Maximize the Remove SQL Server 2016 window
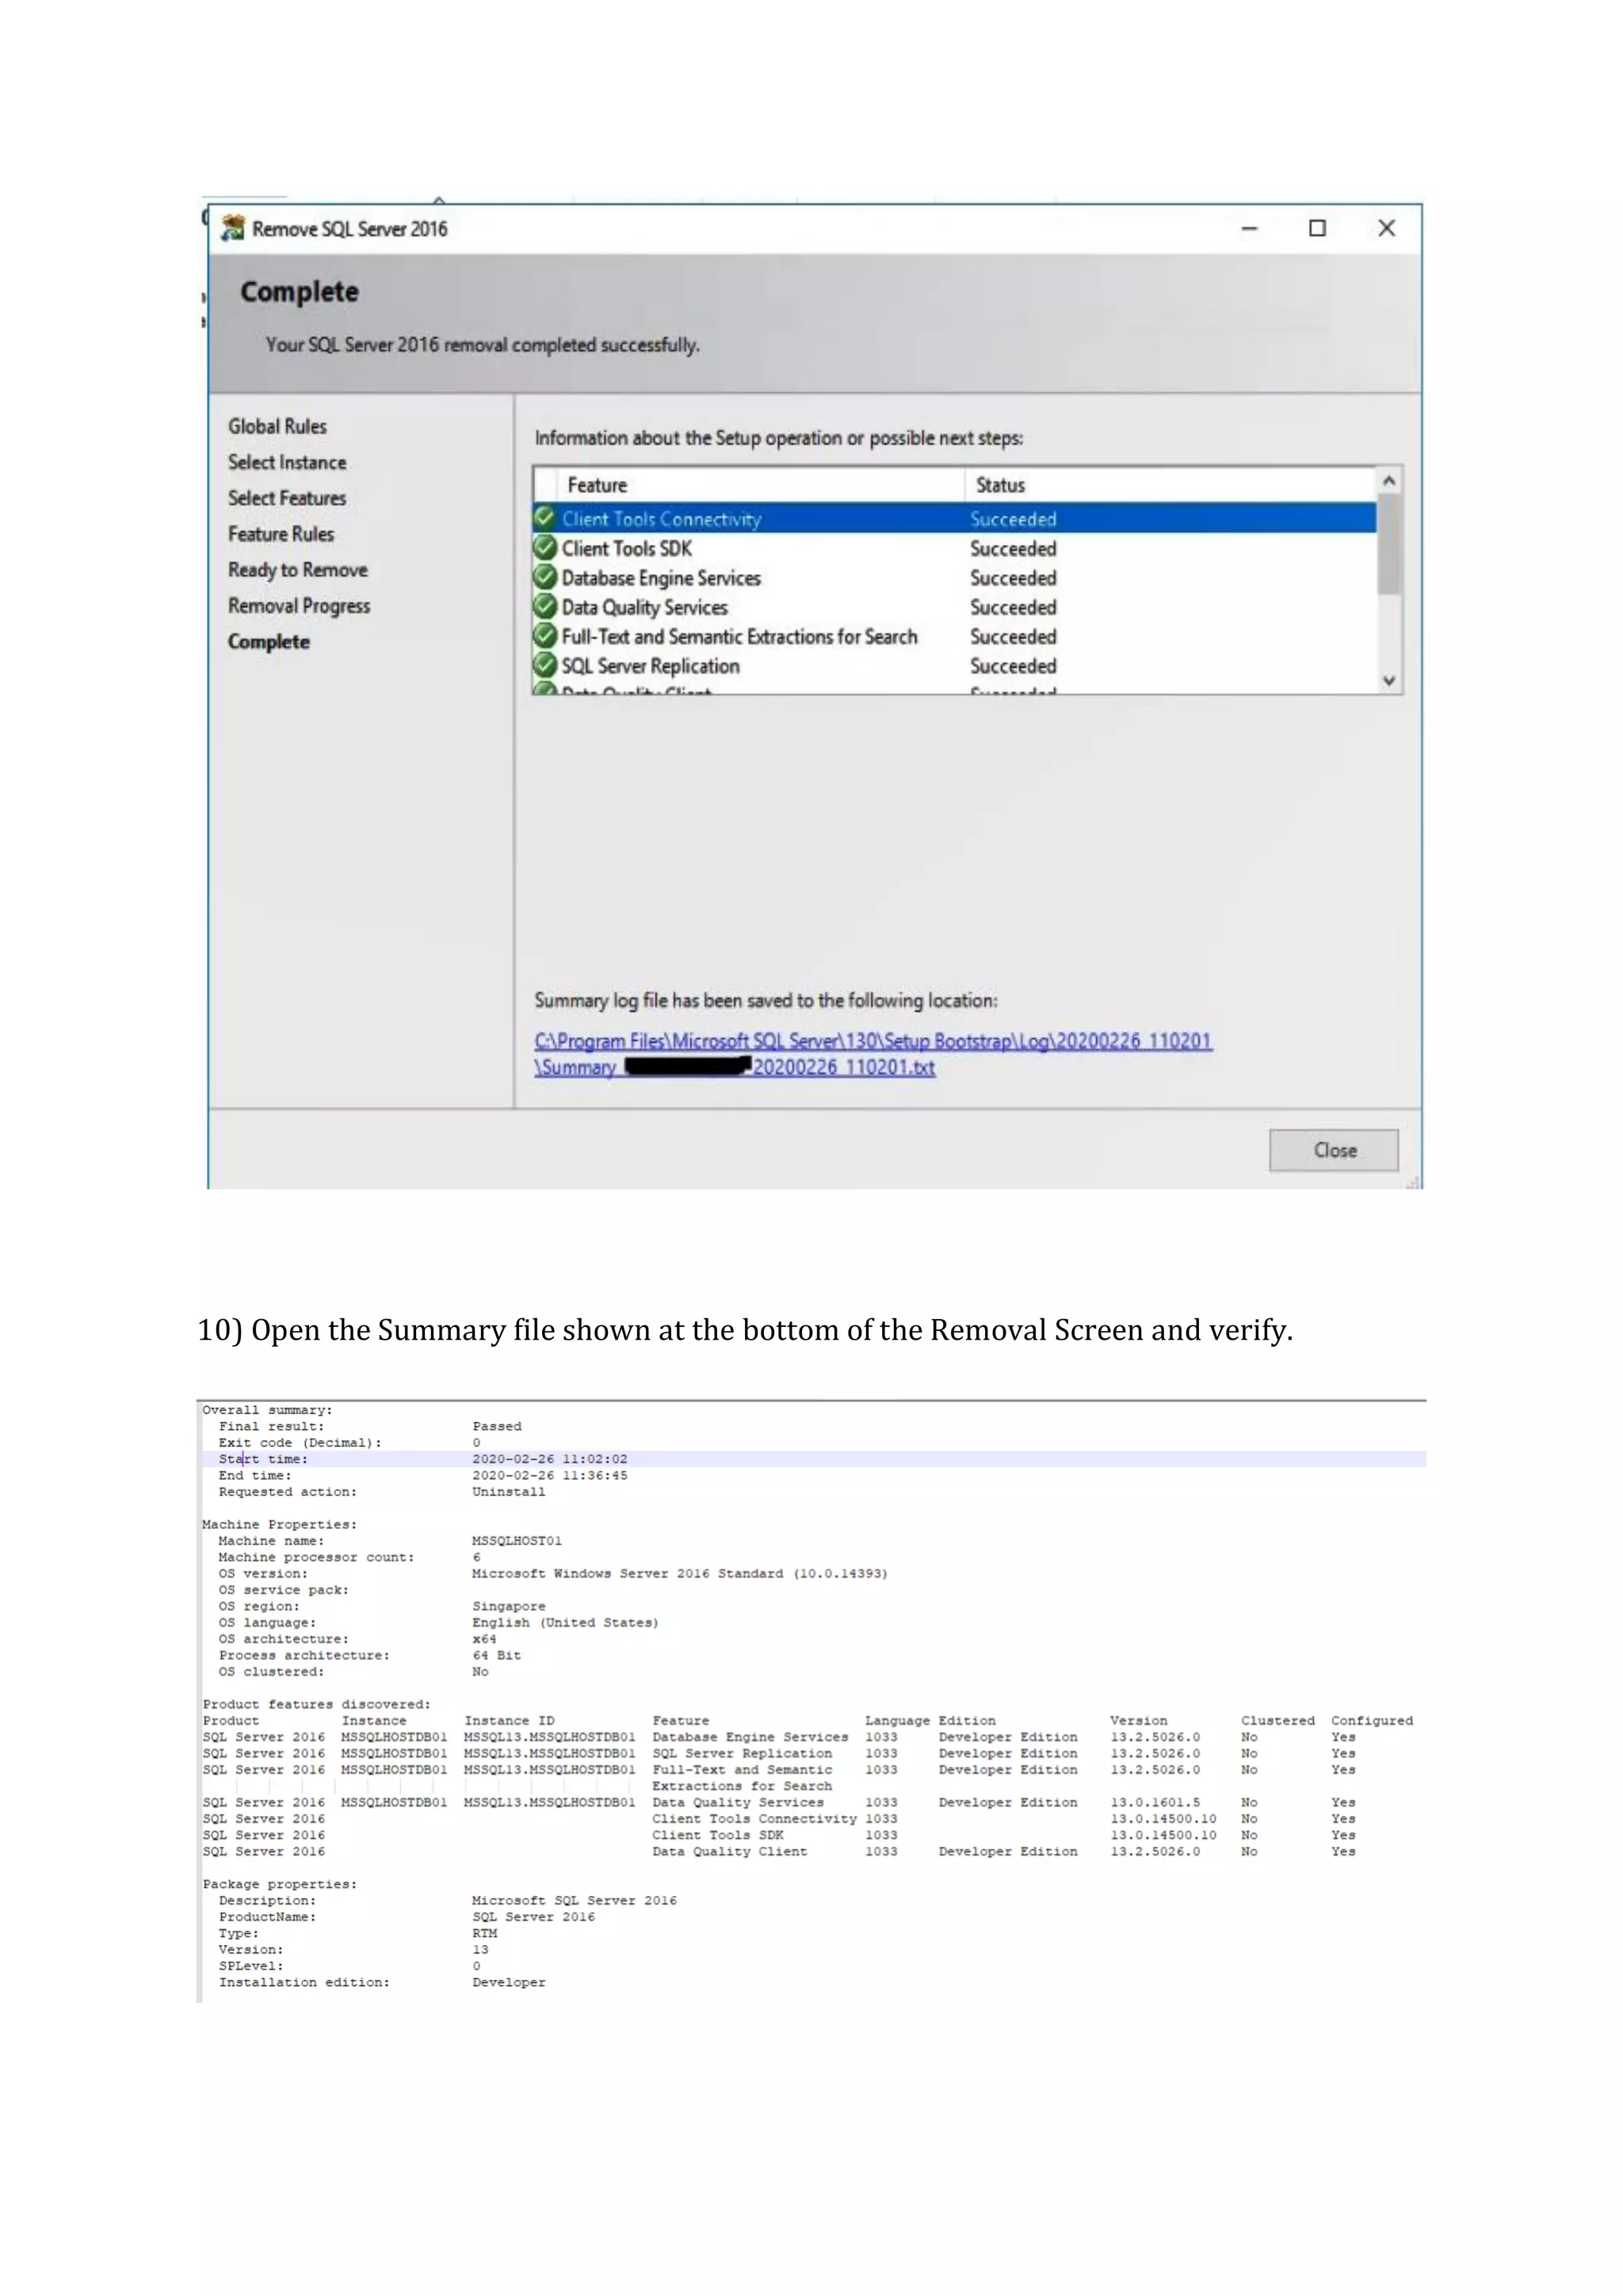Screen dimensions: 1623x2296 (1317, 228)
